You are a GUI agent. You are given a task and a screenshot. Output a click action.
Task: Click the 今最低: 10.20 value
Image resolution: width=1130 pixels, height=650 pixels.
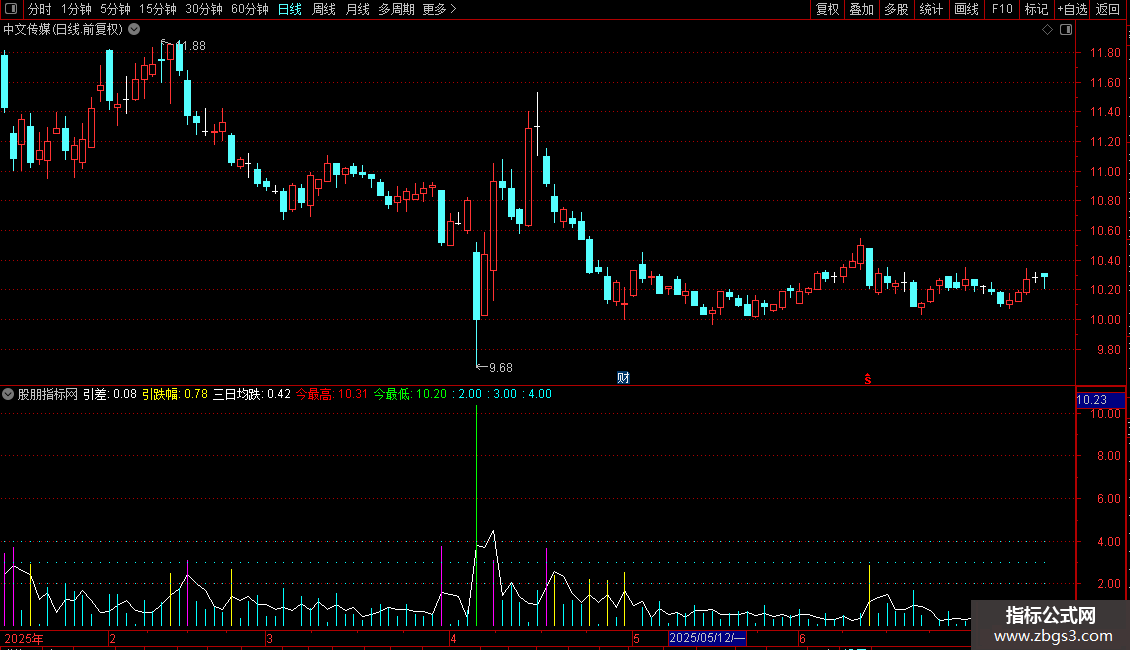point(410,394)
